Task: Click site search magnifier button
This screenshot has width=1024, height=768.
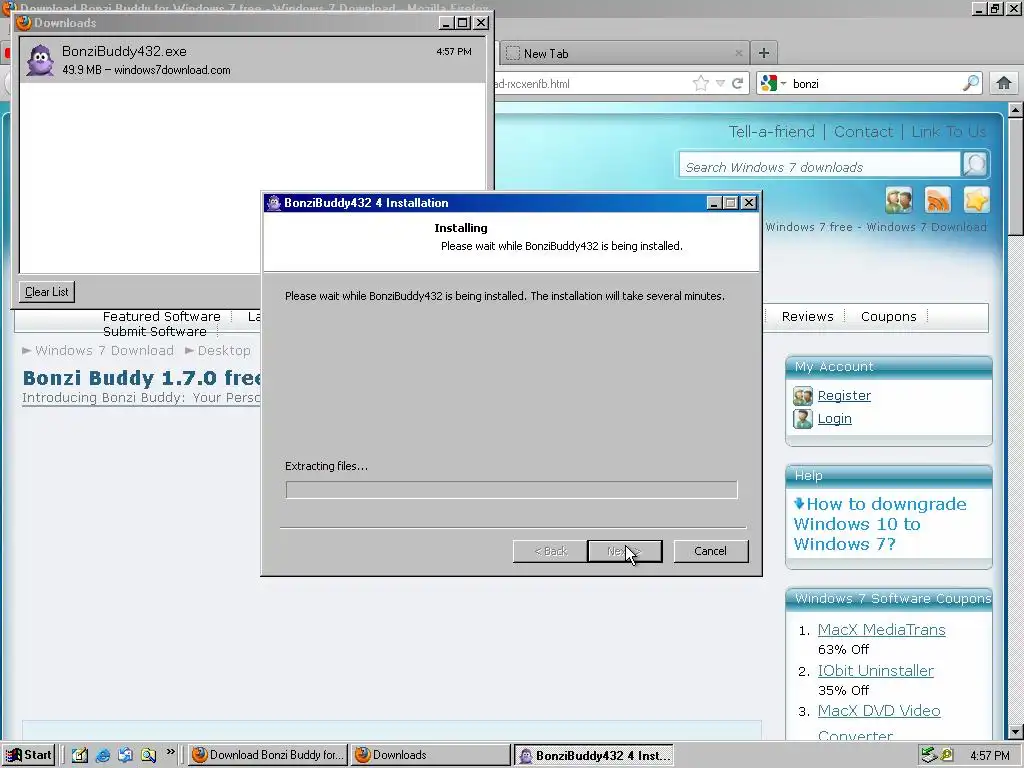Action: [974, 165]
